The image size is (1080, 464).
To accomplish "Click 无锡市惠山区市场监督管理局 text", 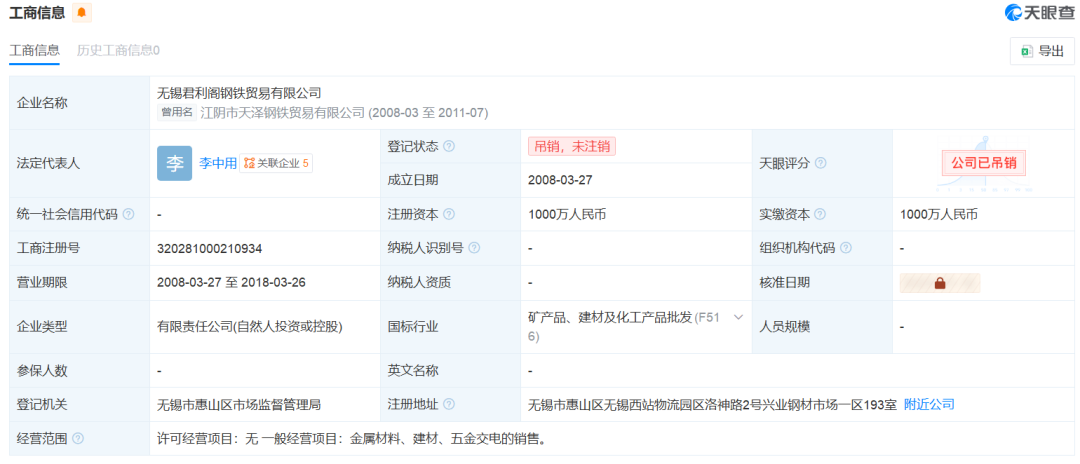I will tap(239, 404).
